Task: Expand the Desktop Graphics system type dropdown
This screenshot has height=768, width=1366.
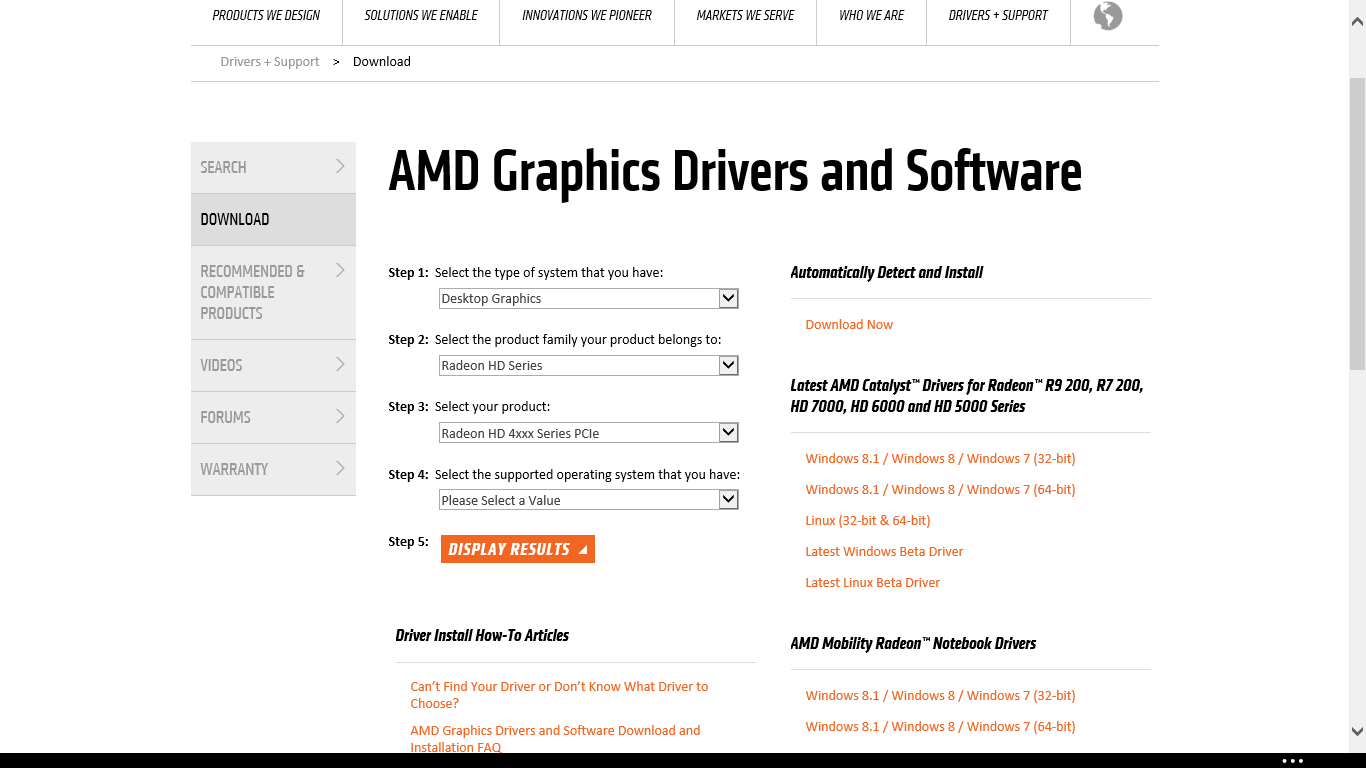Action: pos(589,298)
